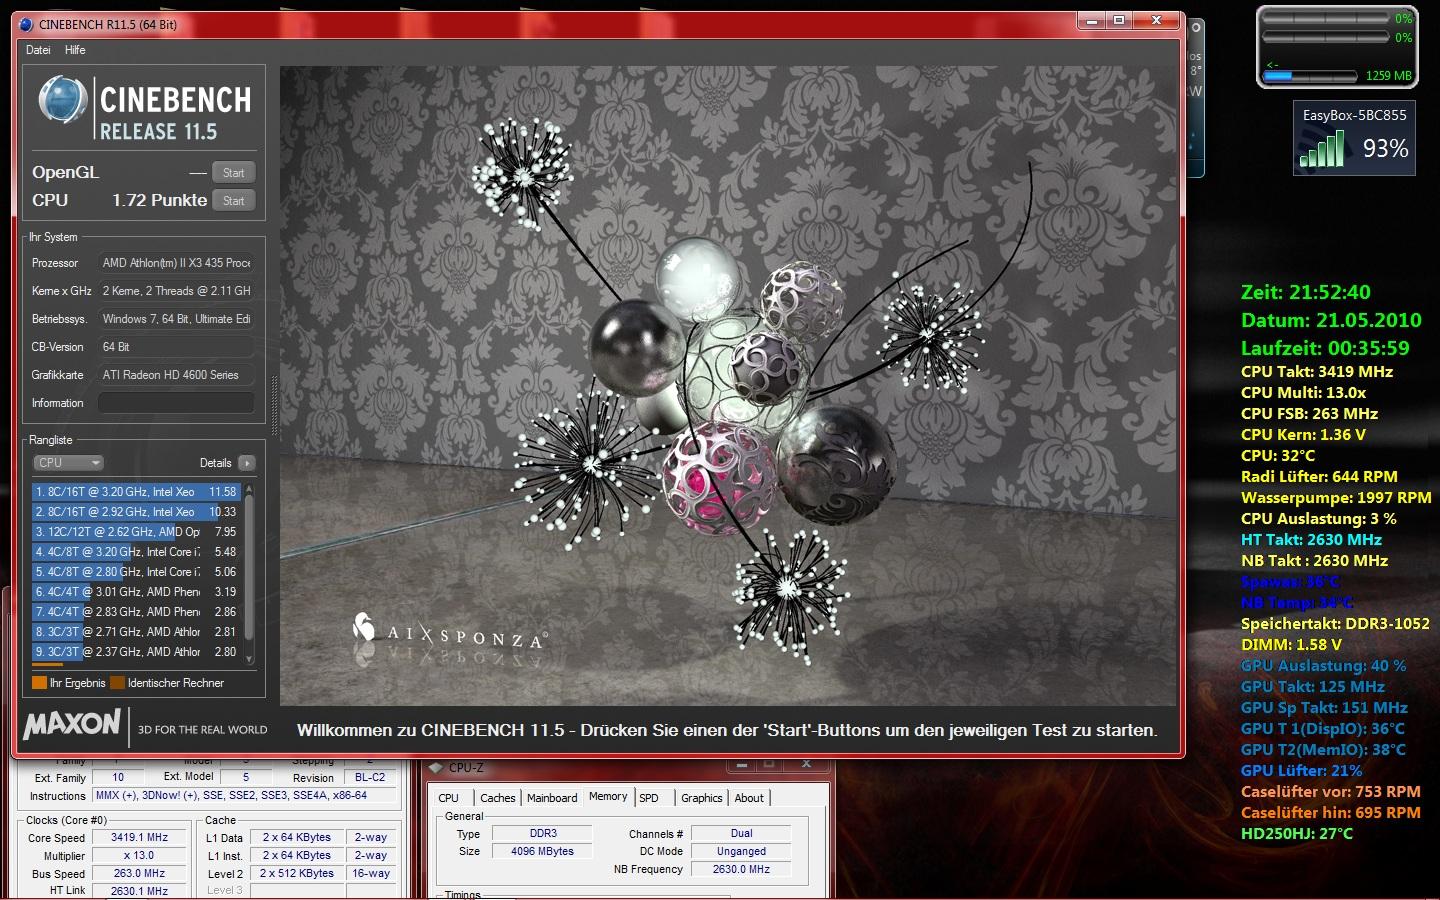Image resolution: width=1440 pixels, height=900 pixels.
Task: Click the WiFi signal bars gadget icon
Action: pyautogui.click(x=1323, y=150)
